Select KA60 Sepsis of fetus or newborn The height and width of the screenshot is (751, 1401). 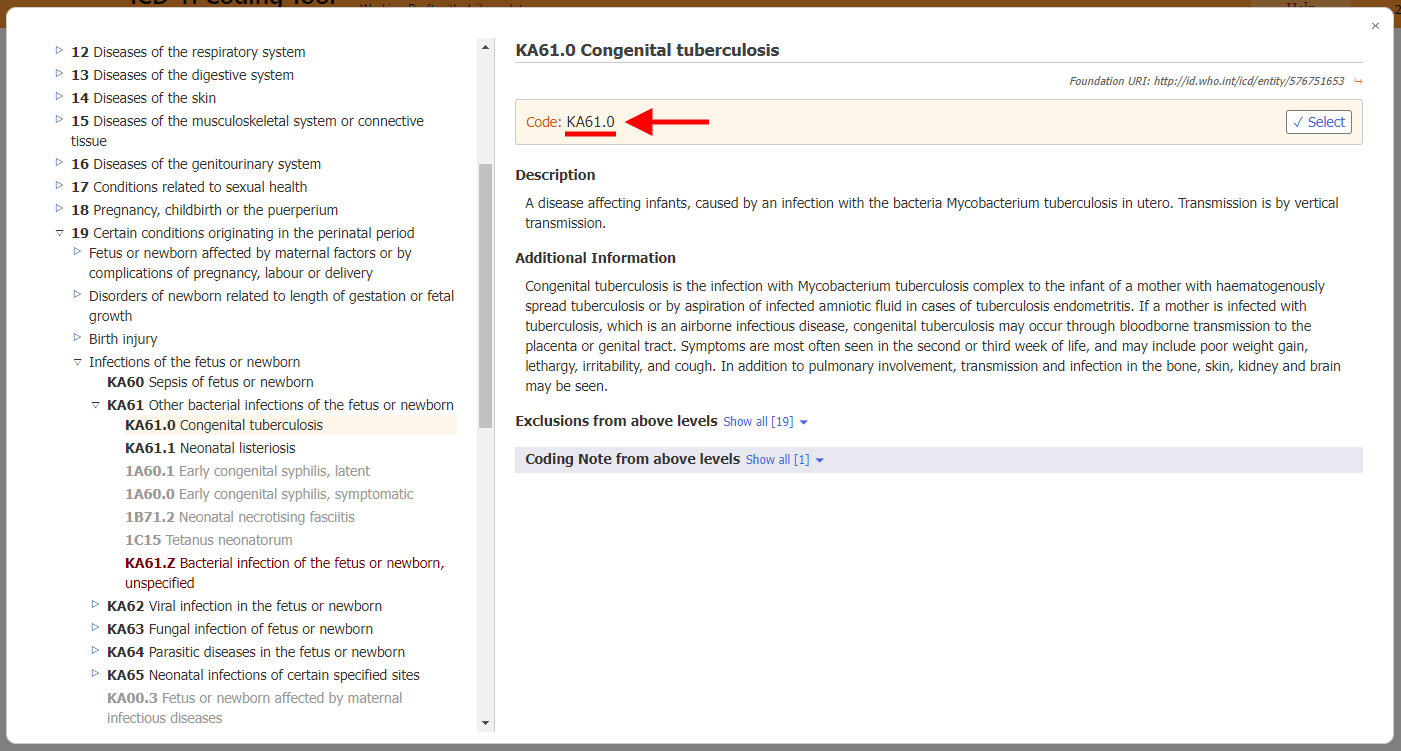point(210,382)
